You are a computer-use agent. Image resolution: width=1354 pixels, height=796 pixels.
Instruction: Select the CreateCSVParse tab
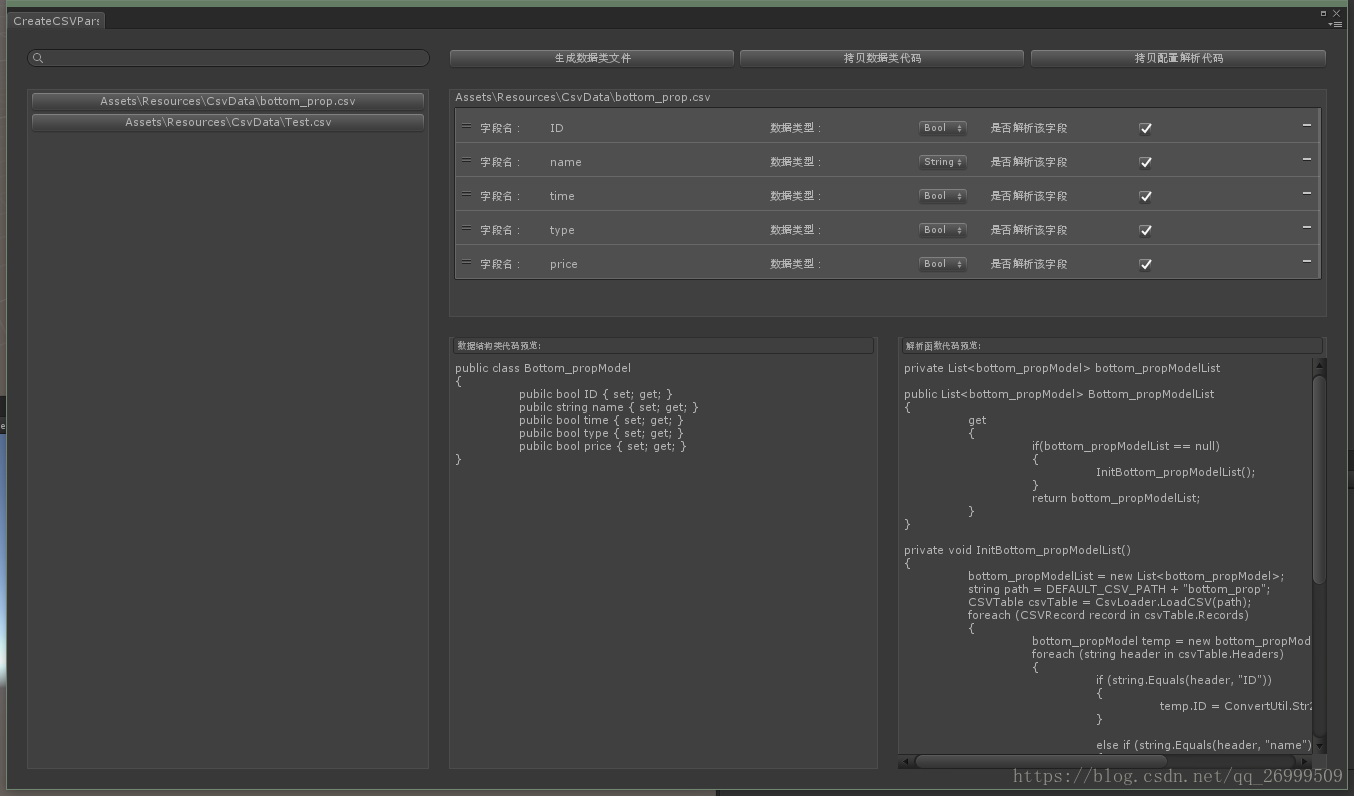click(56, 20)
